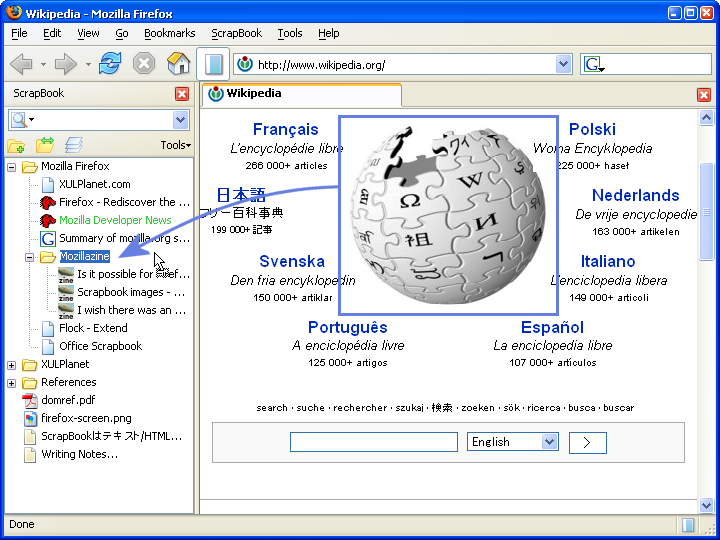Open the address bar URL dropdown

563,64
